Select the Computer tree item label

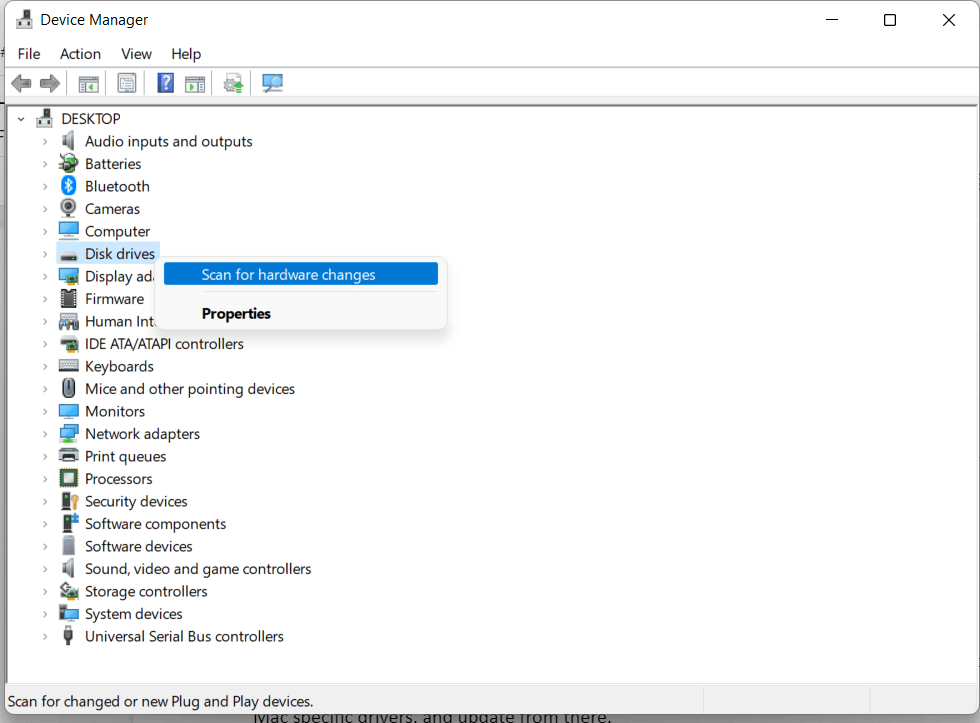118,231
